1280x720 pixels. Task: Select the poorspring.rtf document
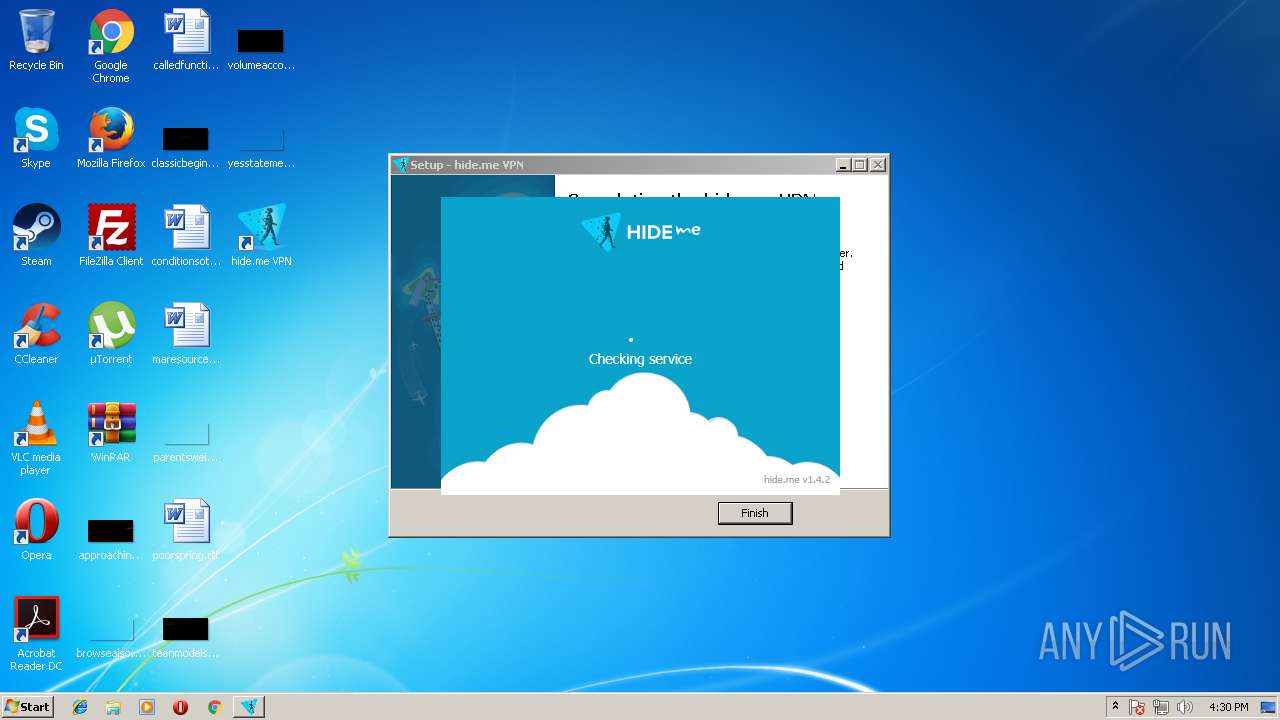[186, 530]
